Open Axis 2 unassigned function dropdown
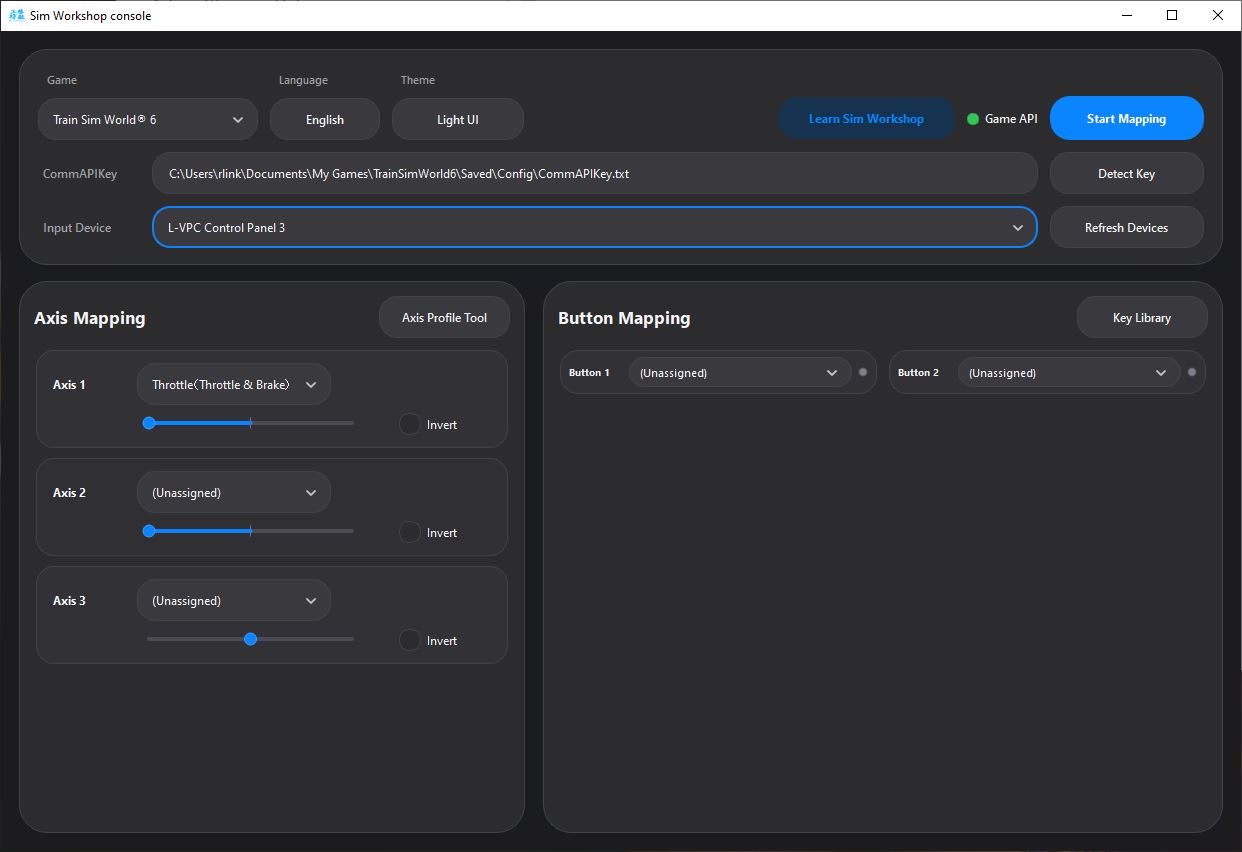The width and height of the screenshot is (1242, 852). (x=233, y=492)
